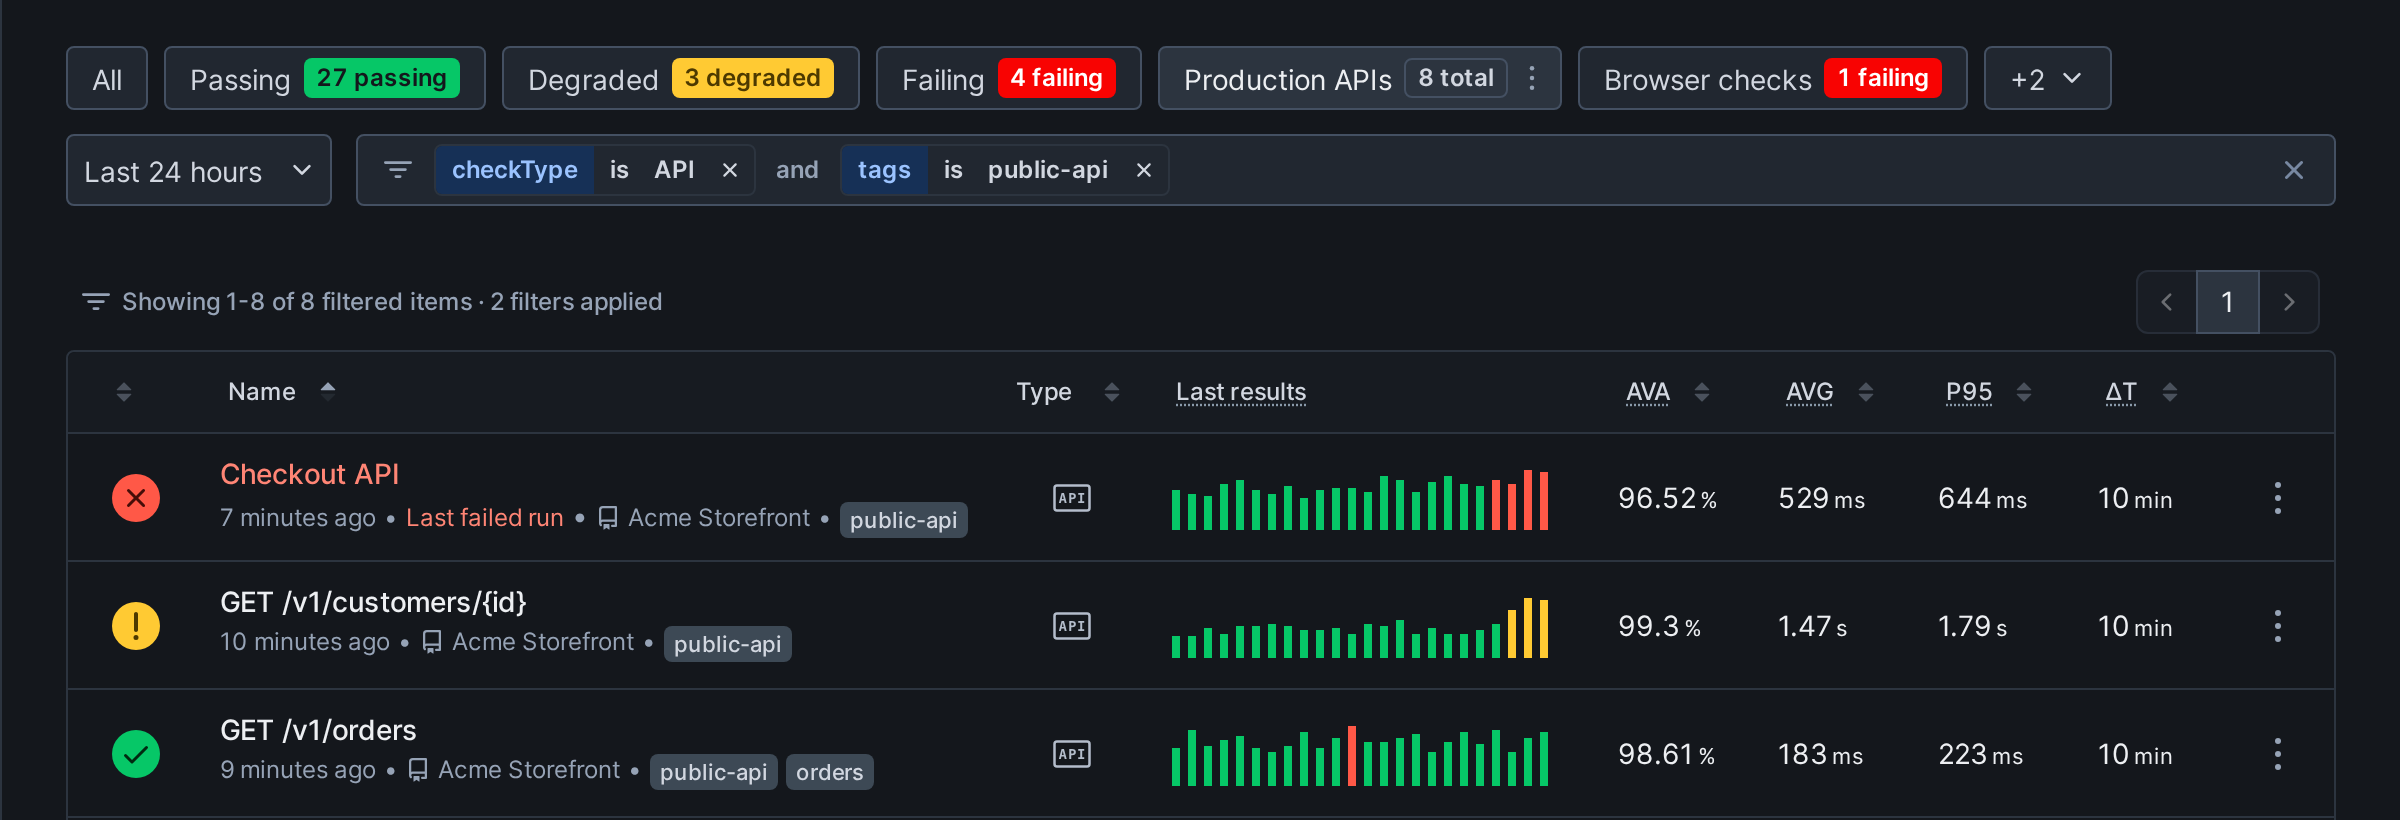This screenshot has height=820, width=2400.
Task: Click the red failed status icon for Checkout API
Action: point(136,498)
